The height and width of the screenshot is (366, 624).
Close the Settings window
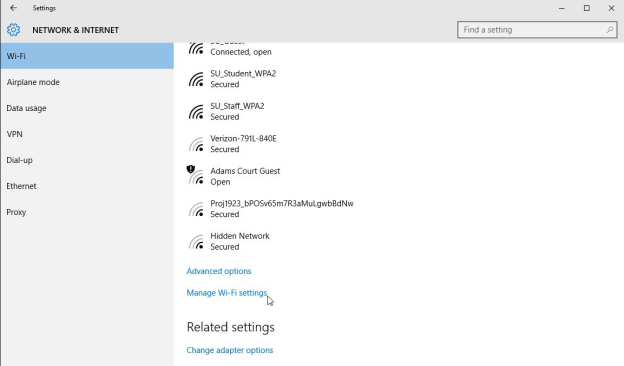pos(611,8)
